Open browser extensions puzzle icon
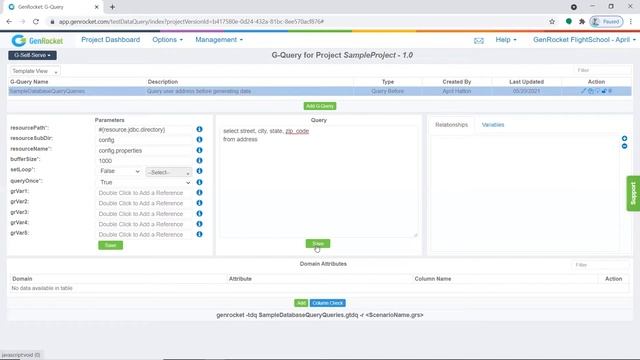 pos(582,22)
